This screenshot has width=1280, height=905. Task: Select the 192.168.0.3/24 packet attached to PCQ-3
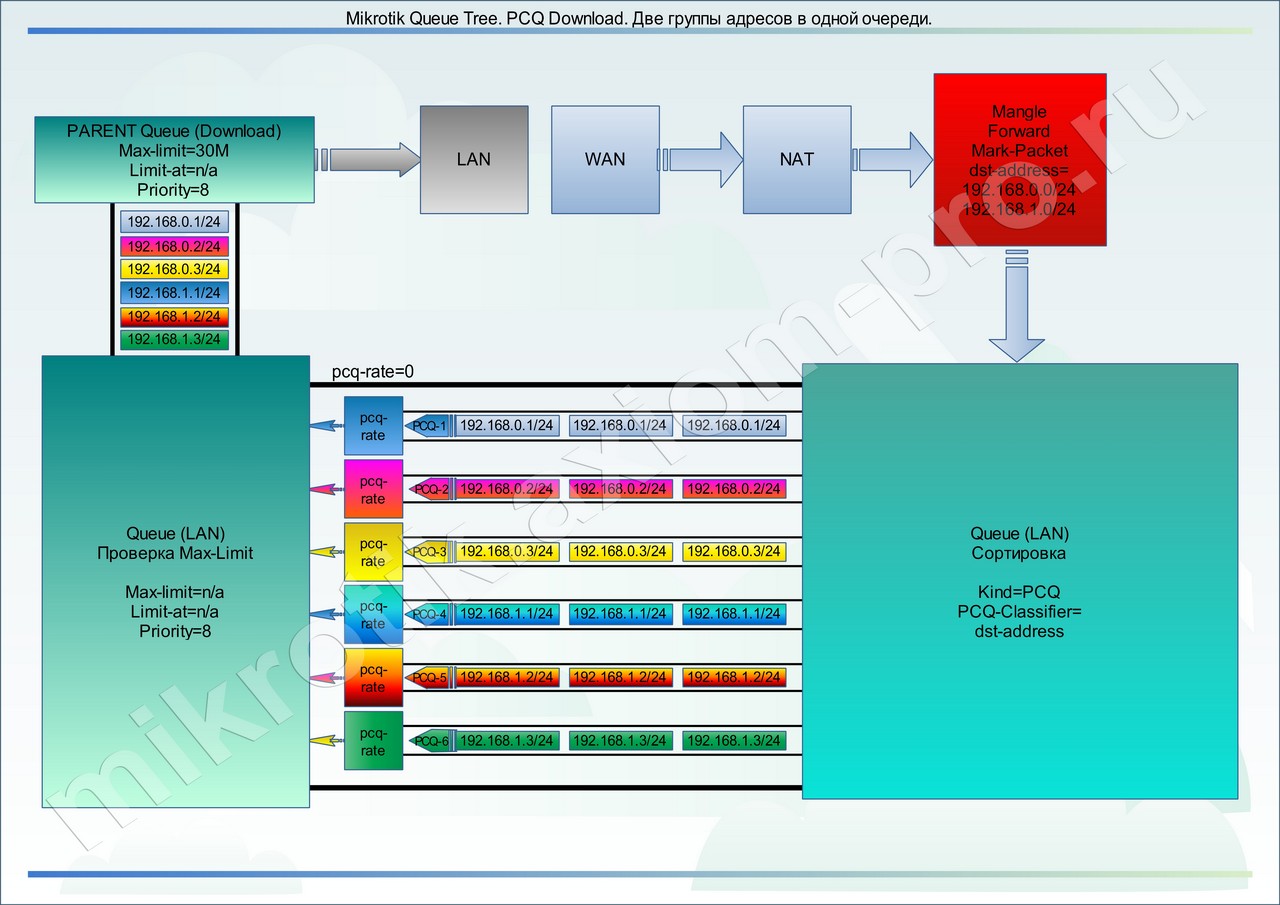506,552
